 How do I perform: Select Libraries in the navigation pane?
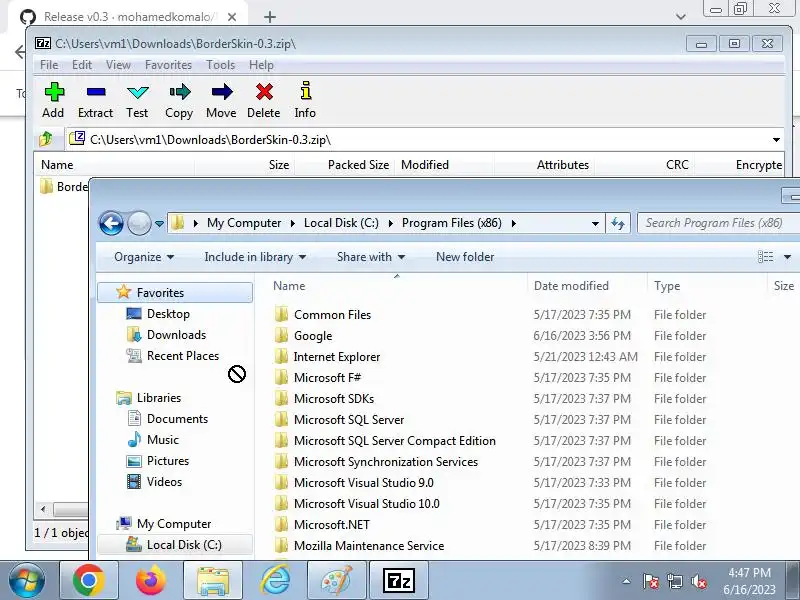[159, 397]
